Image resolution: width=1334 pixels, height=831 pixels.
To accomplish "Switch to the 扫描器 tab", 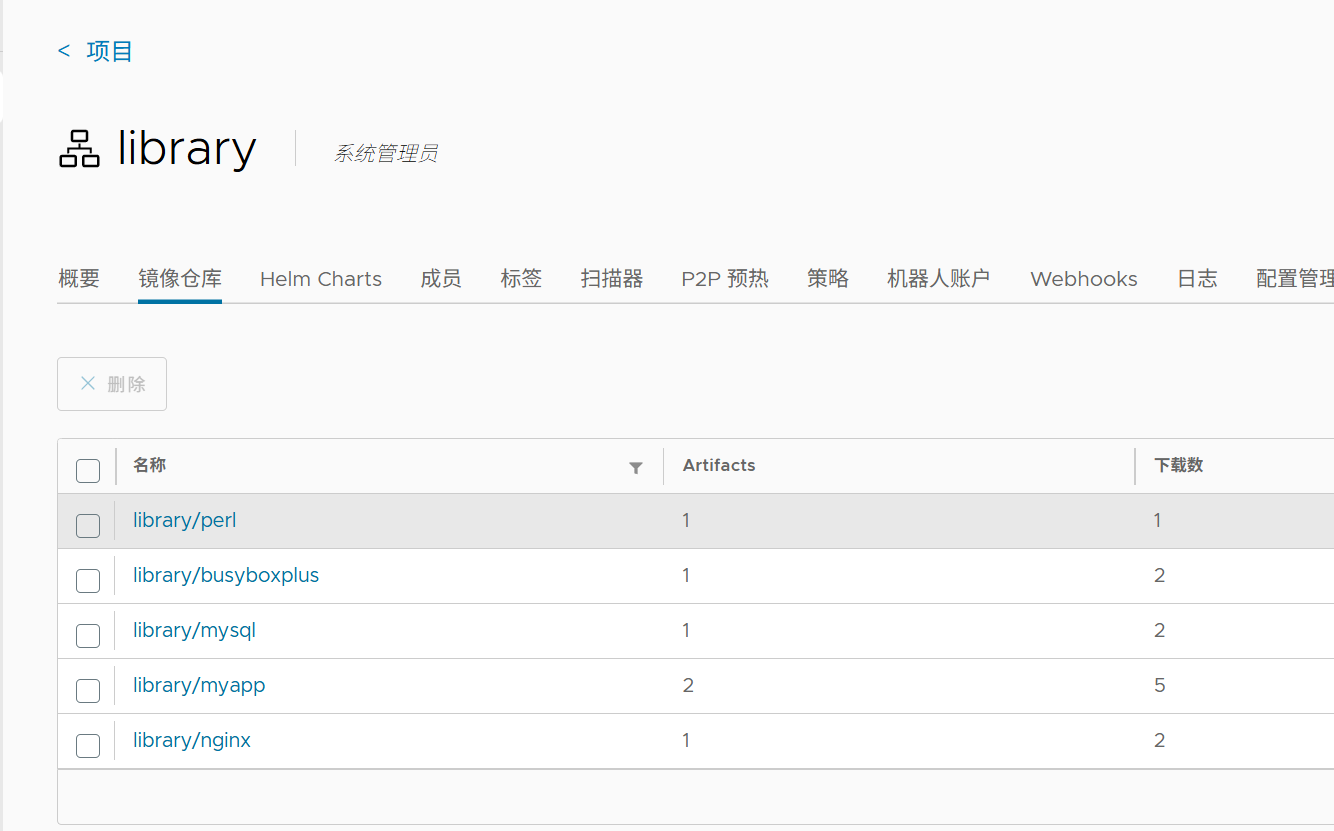I will [x=612, y=279].
